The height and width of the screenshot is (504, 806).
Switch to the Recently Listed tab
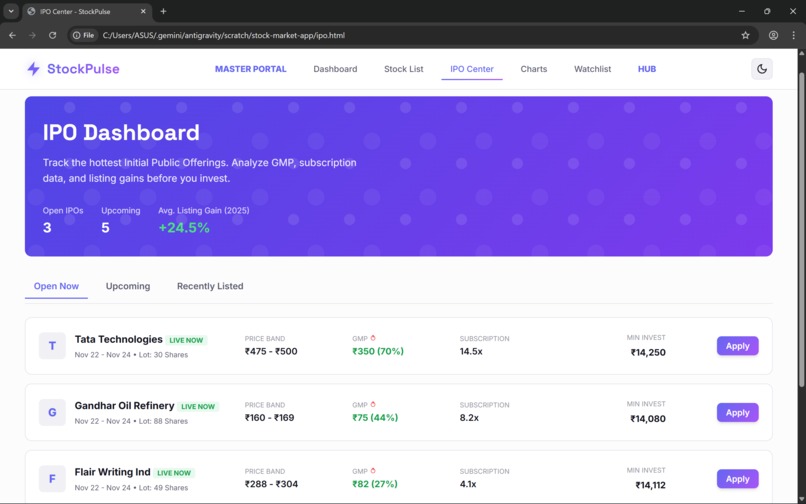click(210, 286)
